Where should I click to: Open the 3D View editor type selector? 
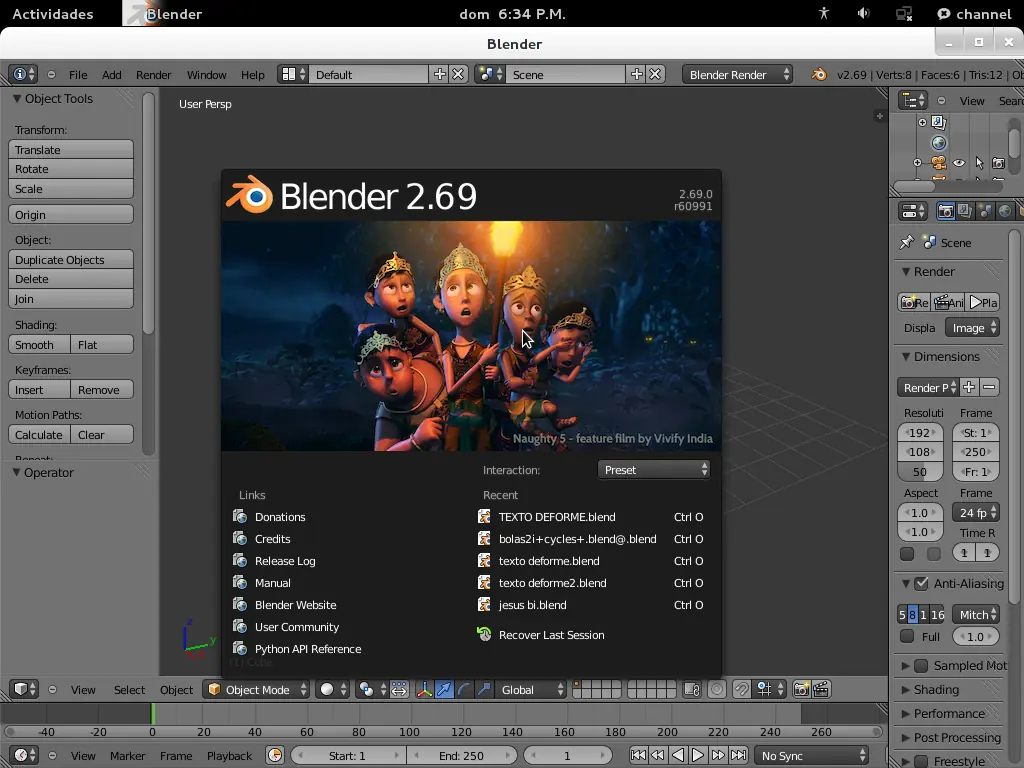(24, 690)
